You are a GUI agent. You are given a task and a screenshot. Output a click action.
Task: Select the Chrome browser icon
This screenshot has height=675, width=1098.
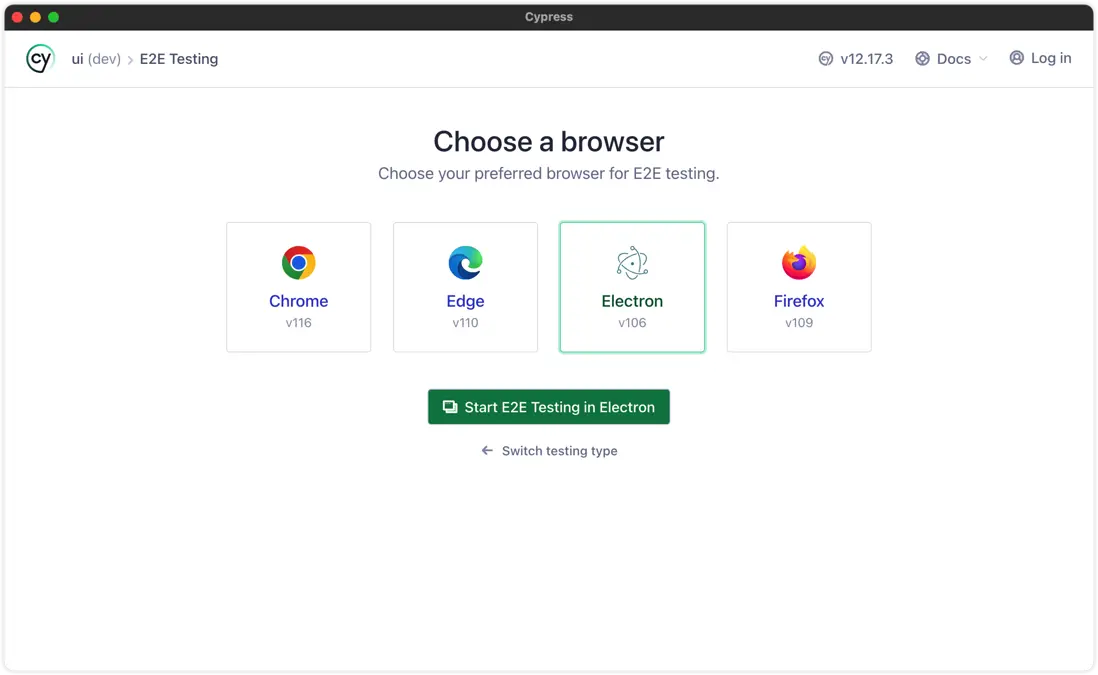[x=298, y=263]
